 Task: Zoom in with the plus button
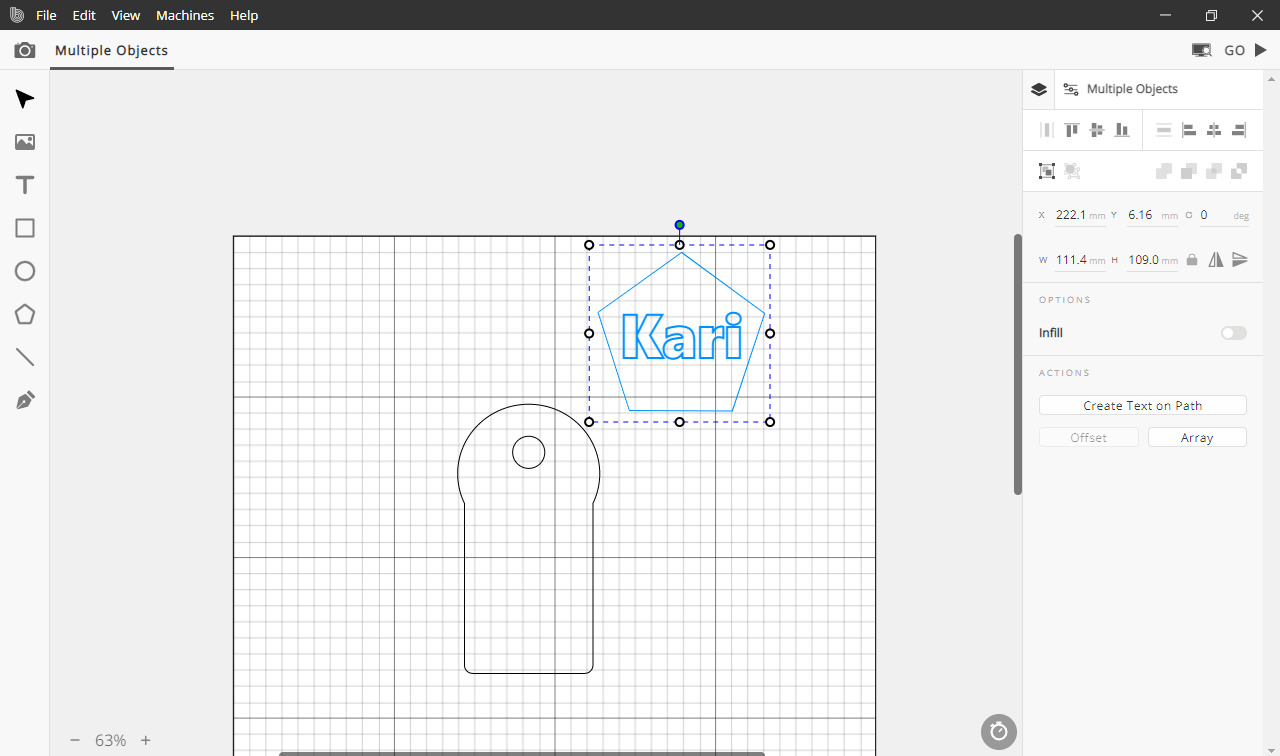146,740
